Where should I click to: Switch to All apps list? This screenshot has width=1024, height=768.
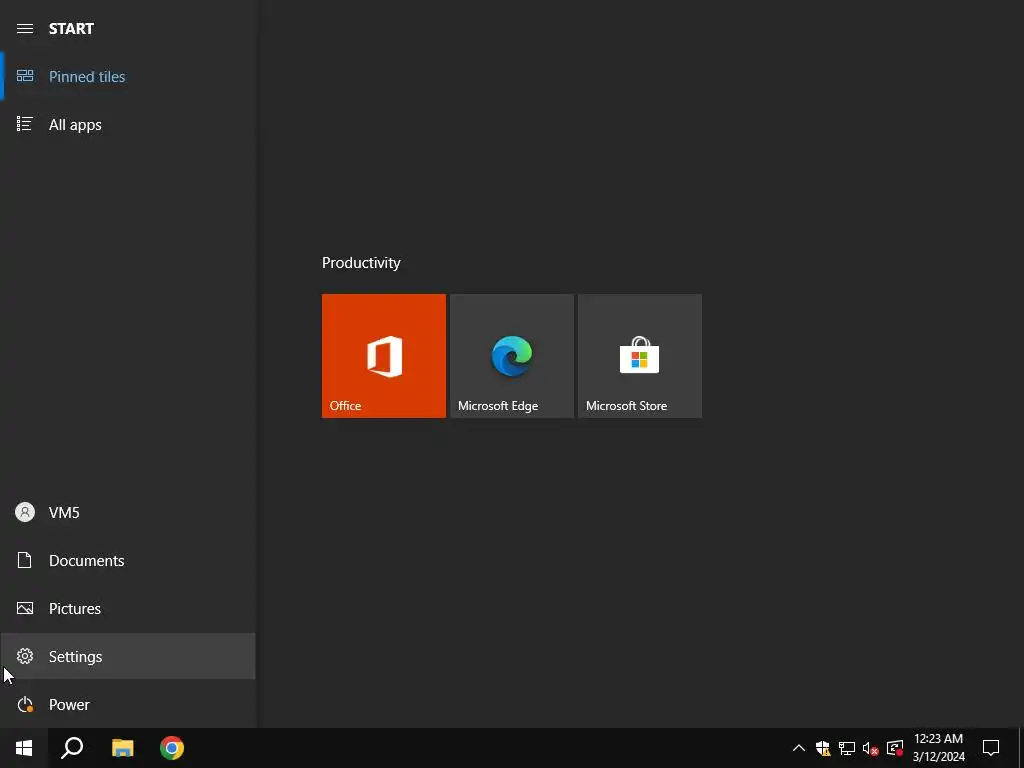click(128, 124)
